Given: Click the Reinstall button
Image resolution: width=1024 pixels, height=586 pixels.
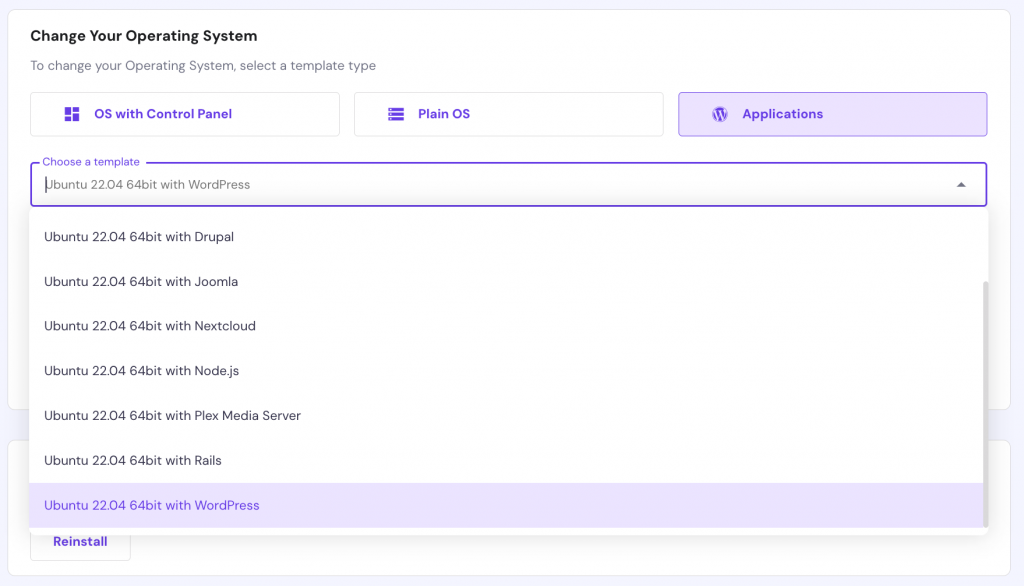Looking at the screenshot, I should [80, 541].
